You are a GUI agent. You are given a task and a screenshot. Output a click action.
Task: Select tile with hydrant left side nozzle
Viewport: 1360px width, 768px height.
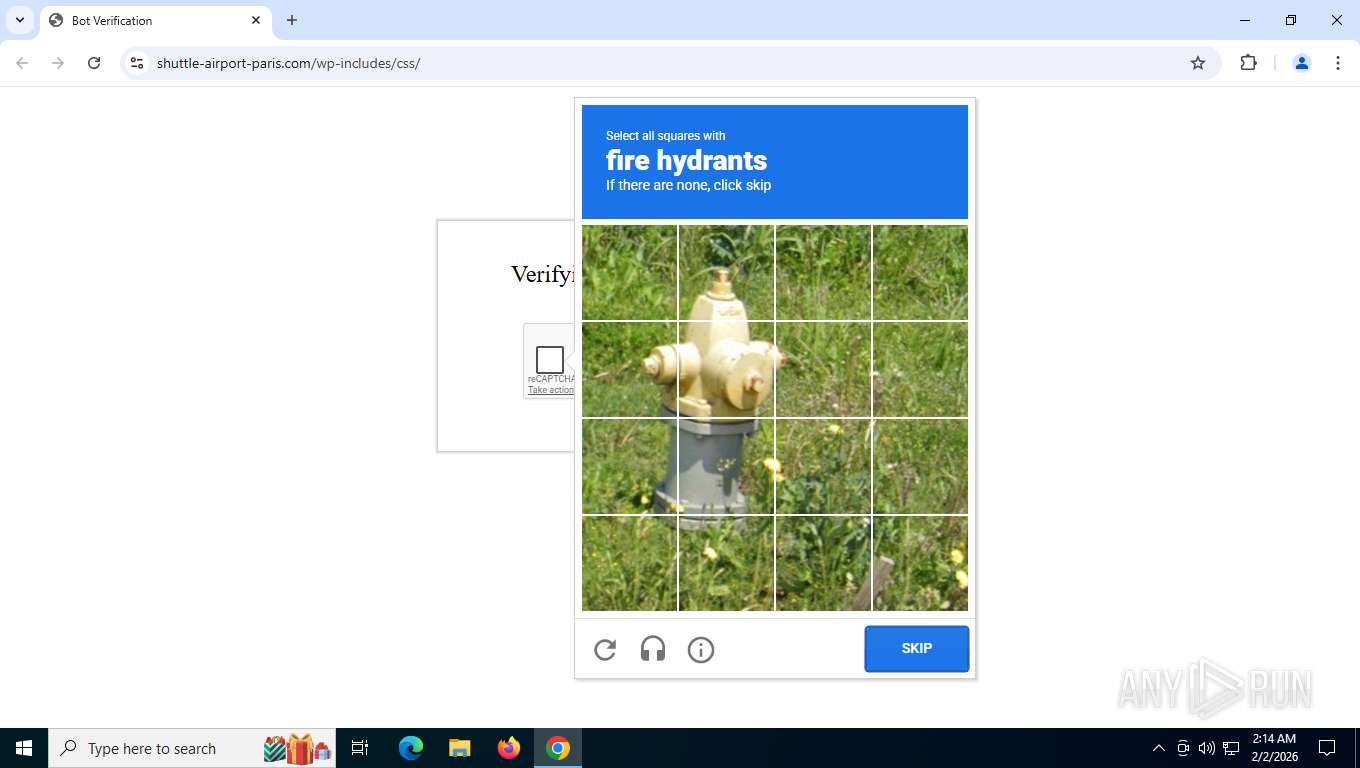coord(629,369)
